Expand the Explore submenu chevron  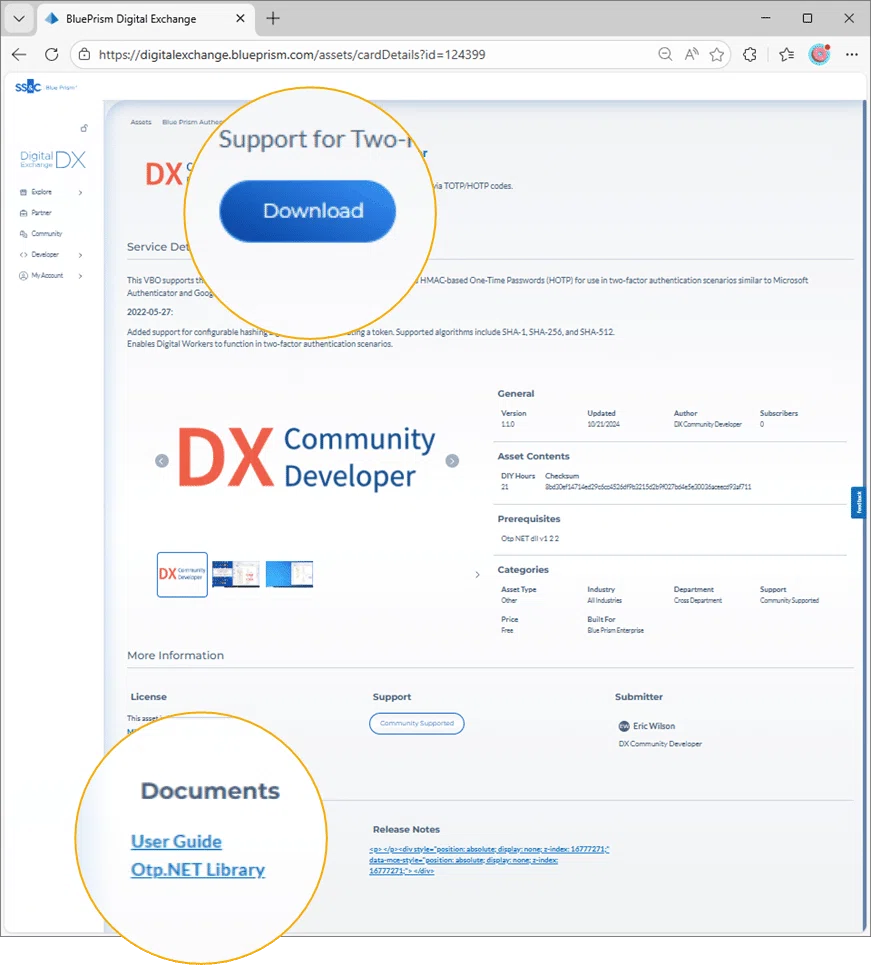pyautogui.click(x=81, y=193)
